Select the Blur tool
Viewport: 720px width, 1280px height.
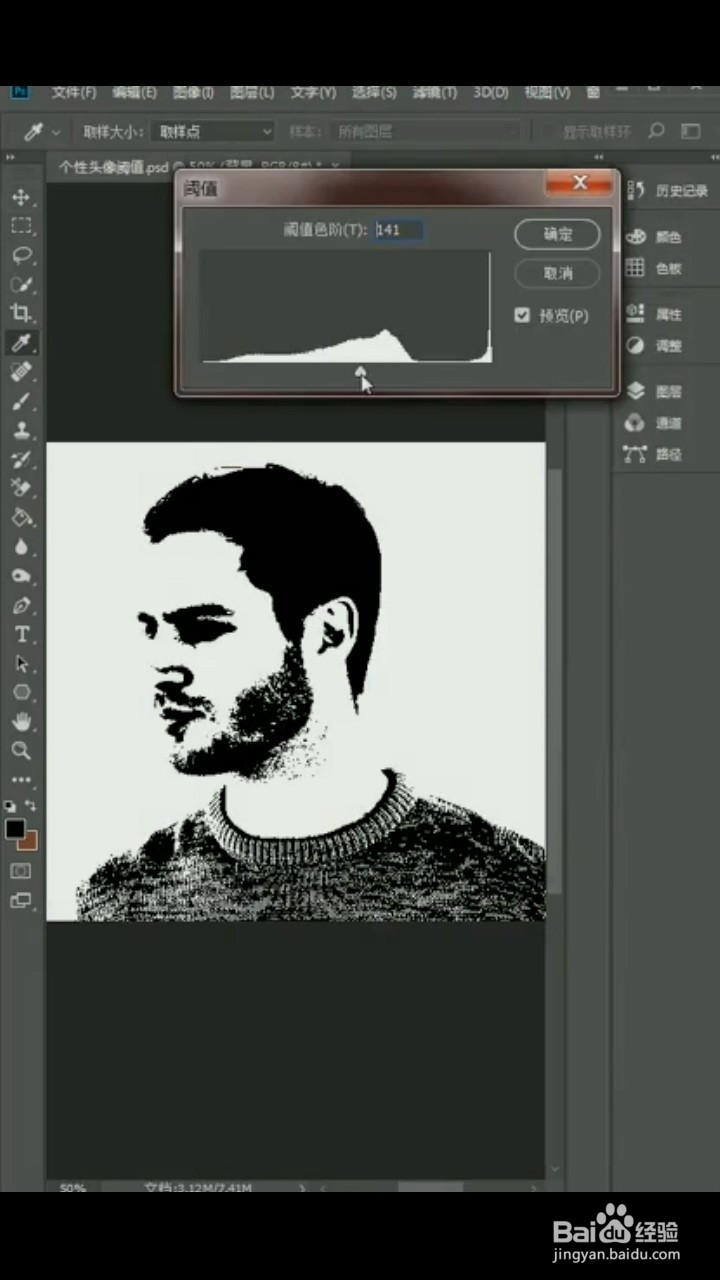pos(21,547)
